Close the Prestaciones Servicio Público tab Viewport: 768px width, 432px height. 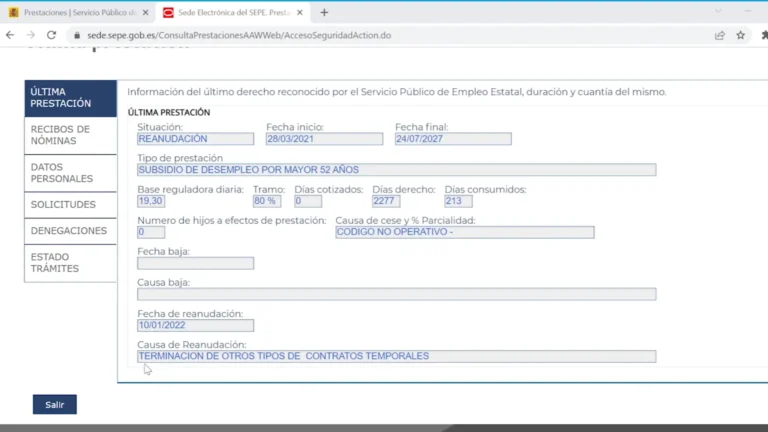point(145,13)
